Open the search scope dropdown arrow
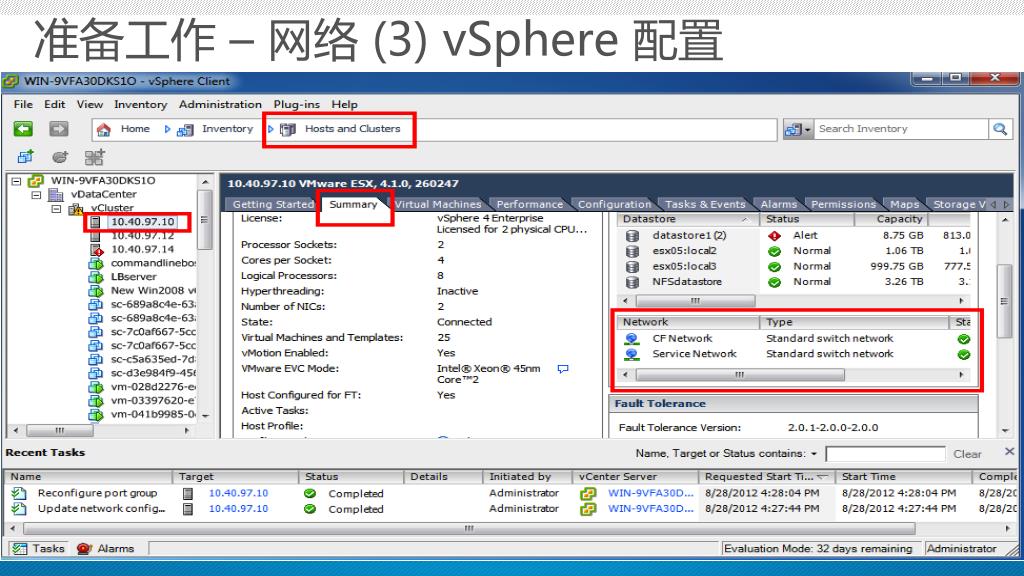Viewport: 1024px width, 576px height. (807, 129)
